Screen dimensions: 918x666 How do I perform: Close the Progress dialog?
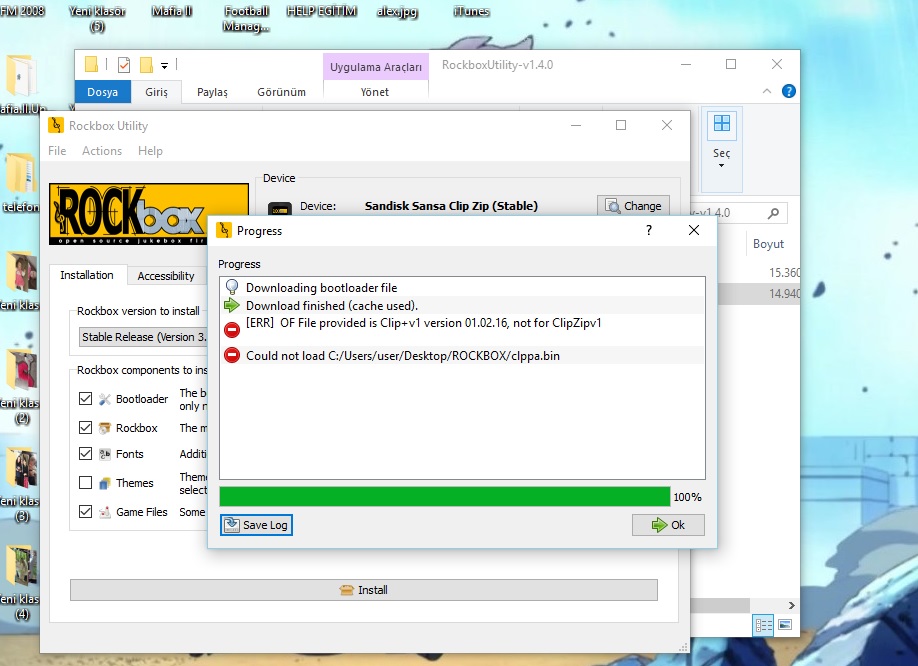pyautogui.click(x=694, y=231)
